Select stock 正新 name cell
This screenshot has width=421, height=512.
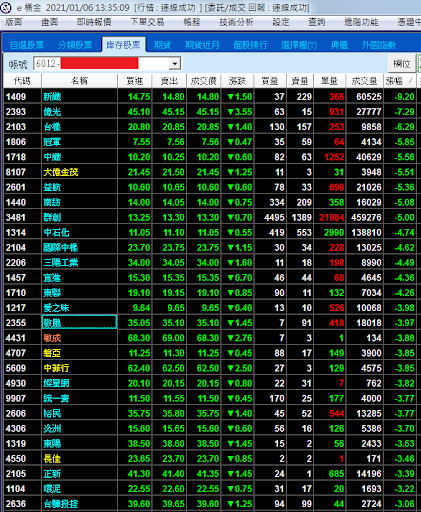79,474
